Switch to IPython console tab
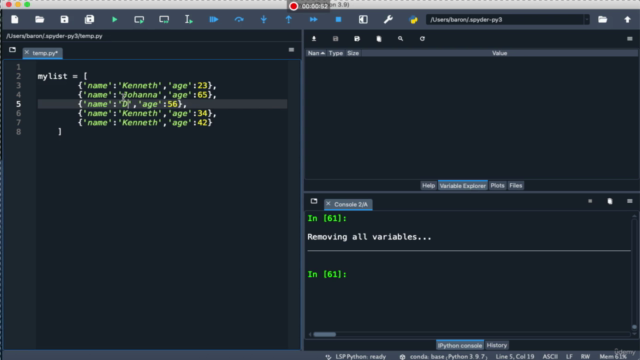 (460, 345)
